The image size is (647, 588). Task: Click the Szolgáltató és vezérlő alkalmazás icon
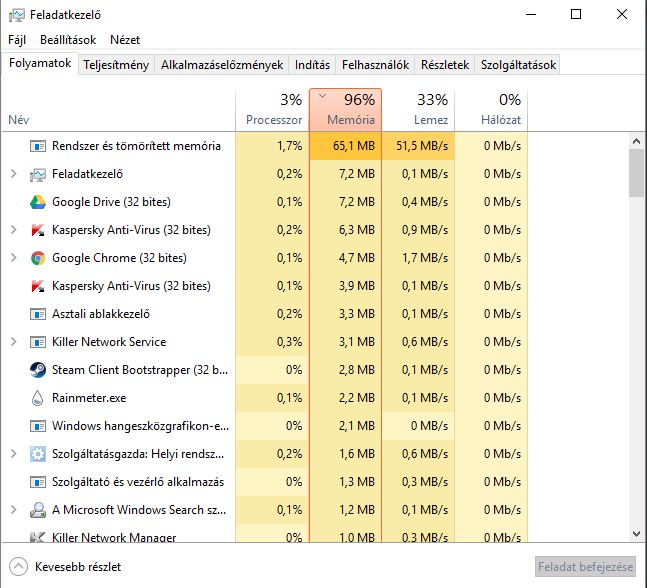(38, 482)
